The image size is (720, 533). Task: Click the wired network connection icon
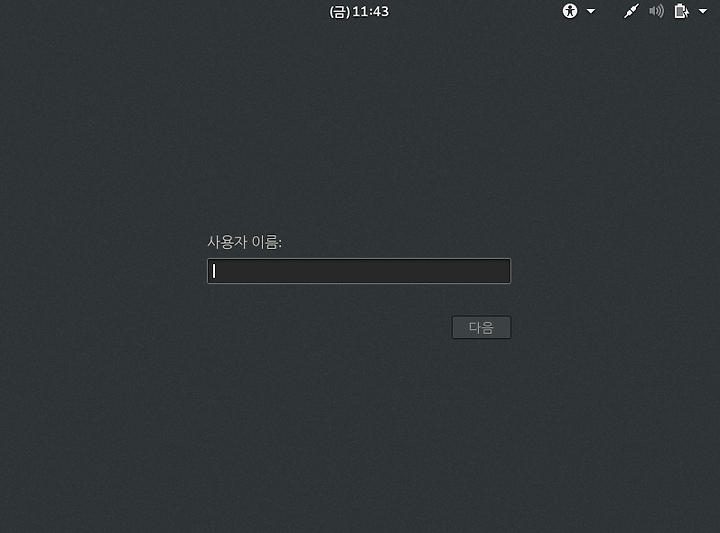tap(631, 11)
